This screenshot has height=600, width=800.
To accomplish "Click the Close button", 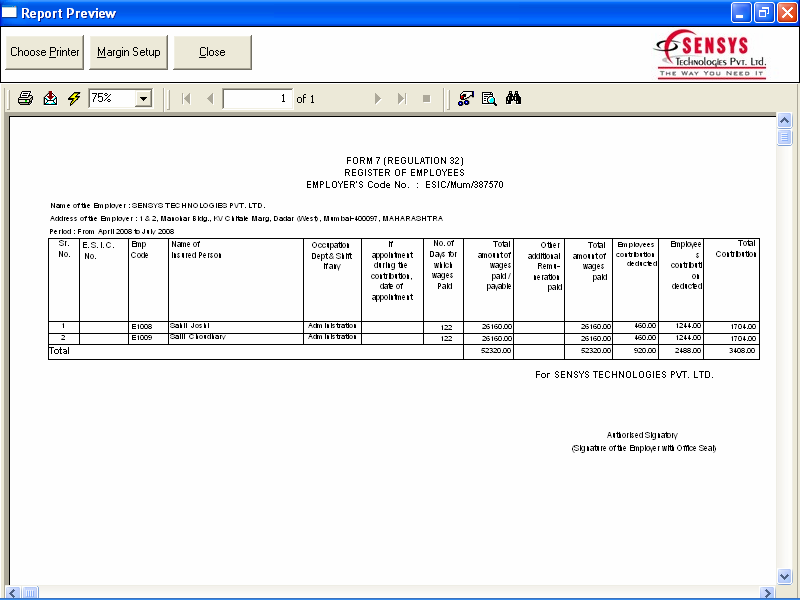I will (212, 52).
